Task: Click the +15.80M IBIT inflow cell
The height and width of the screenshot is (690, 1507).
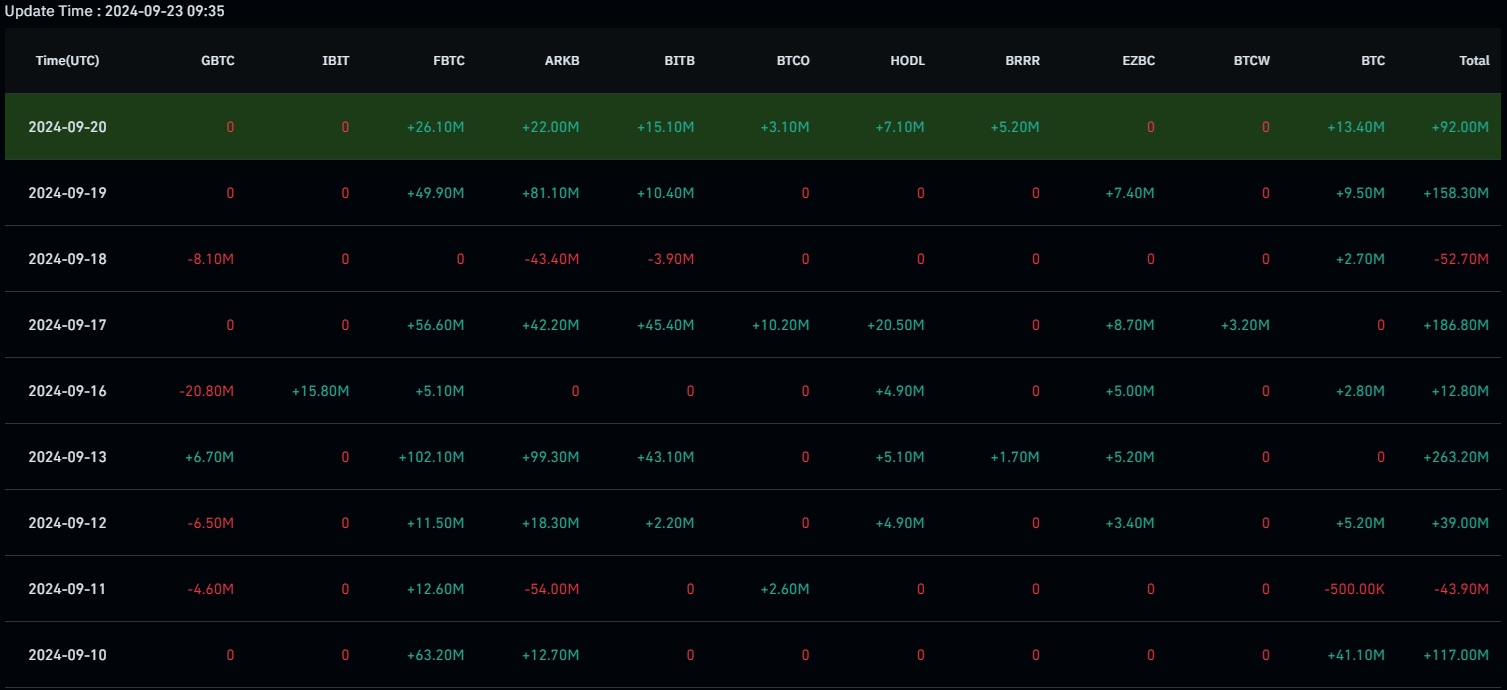Action: [x=320, y=391]
